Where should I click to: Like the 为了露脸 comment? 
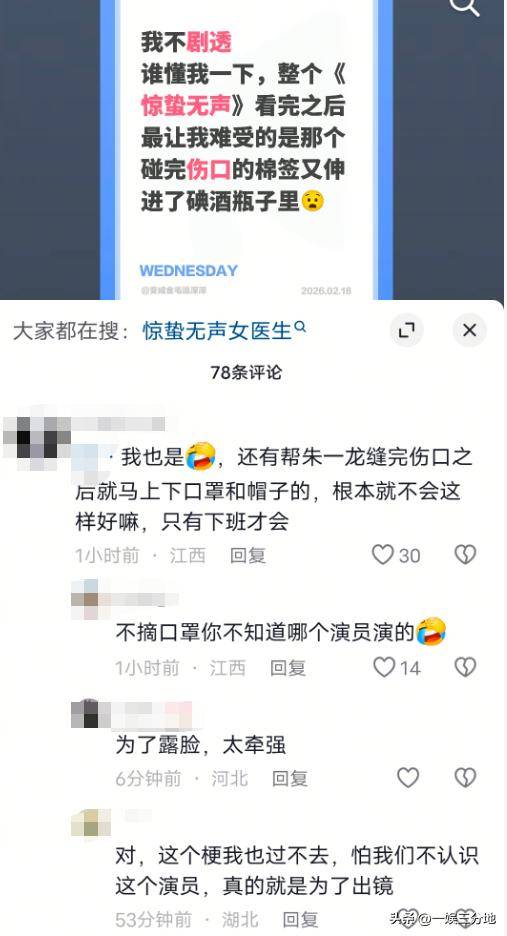(408, 778)
